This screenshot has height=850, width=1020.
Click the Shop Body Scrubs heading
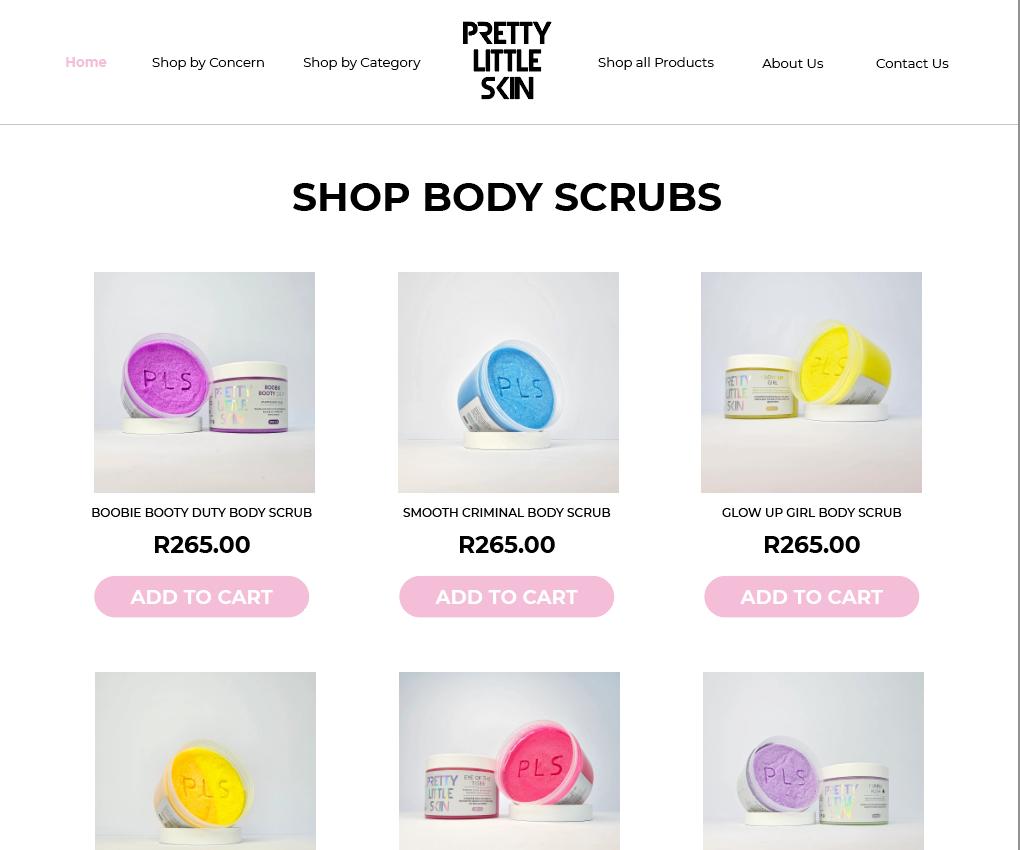tap(507, 197)
